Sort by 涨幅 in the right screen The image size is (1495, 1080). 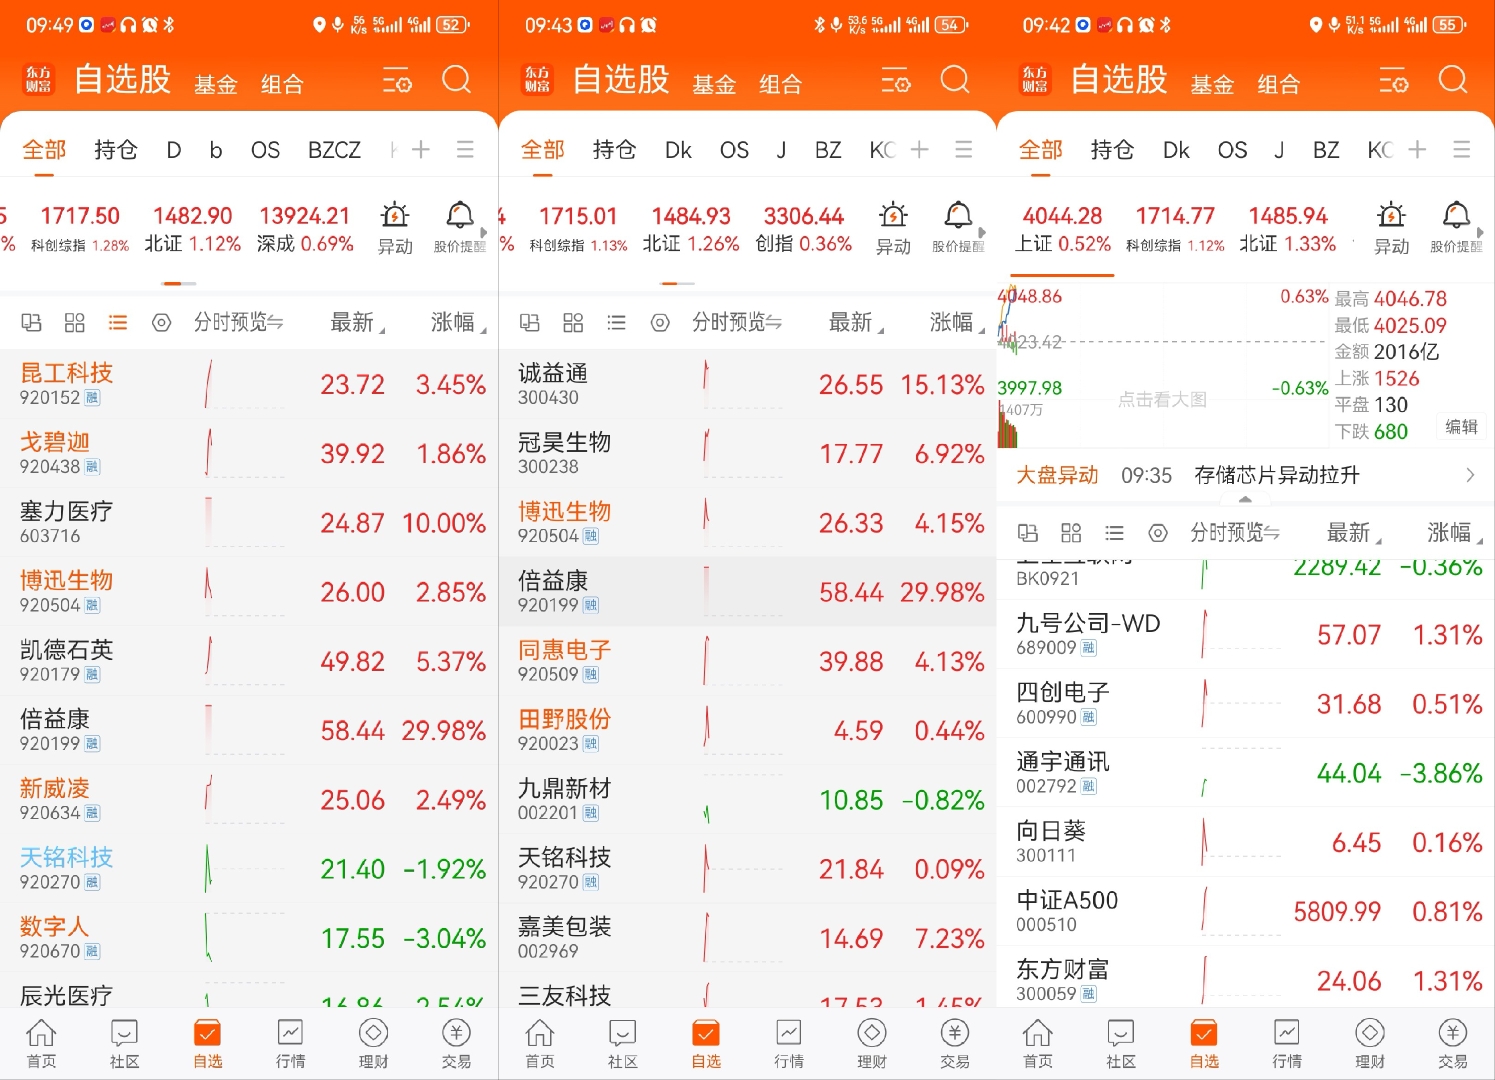pyautogui.click(x=1455, y=532)
